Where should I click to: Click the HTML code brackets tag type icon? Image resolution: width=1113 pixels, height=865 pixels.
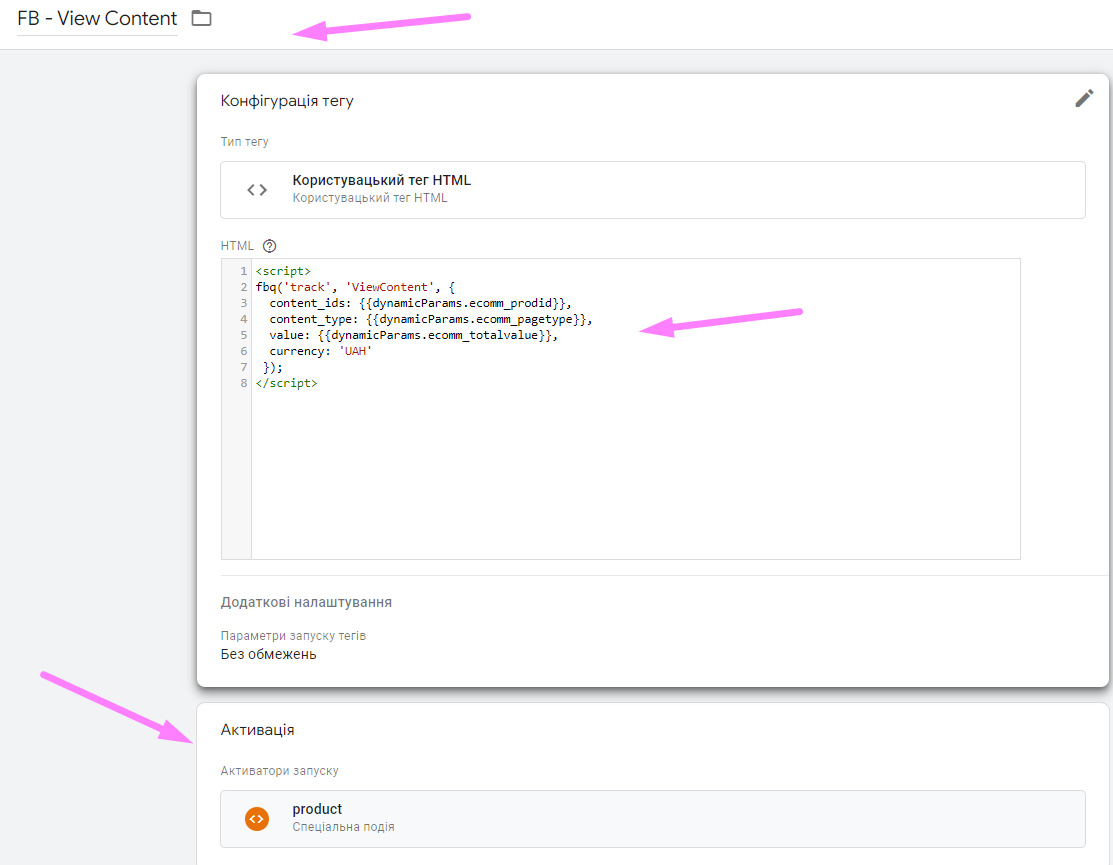click(x=257, y=190)
